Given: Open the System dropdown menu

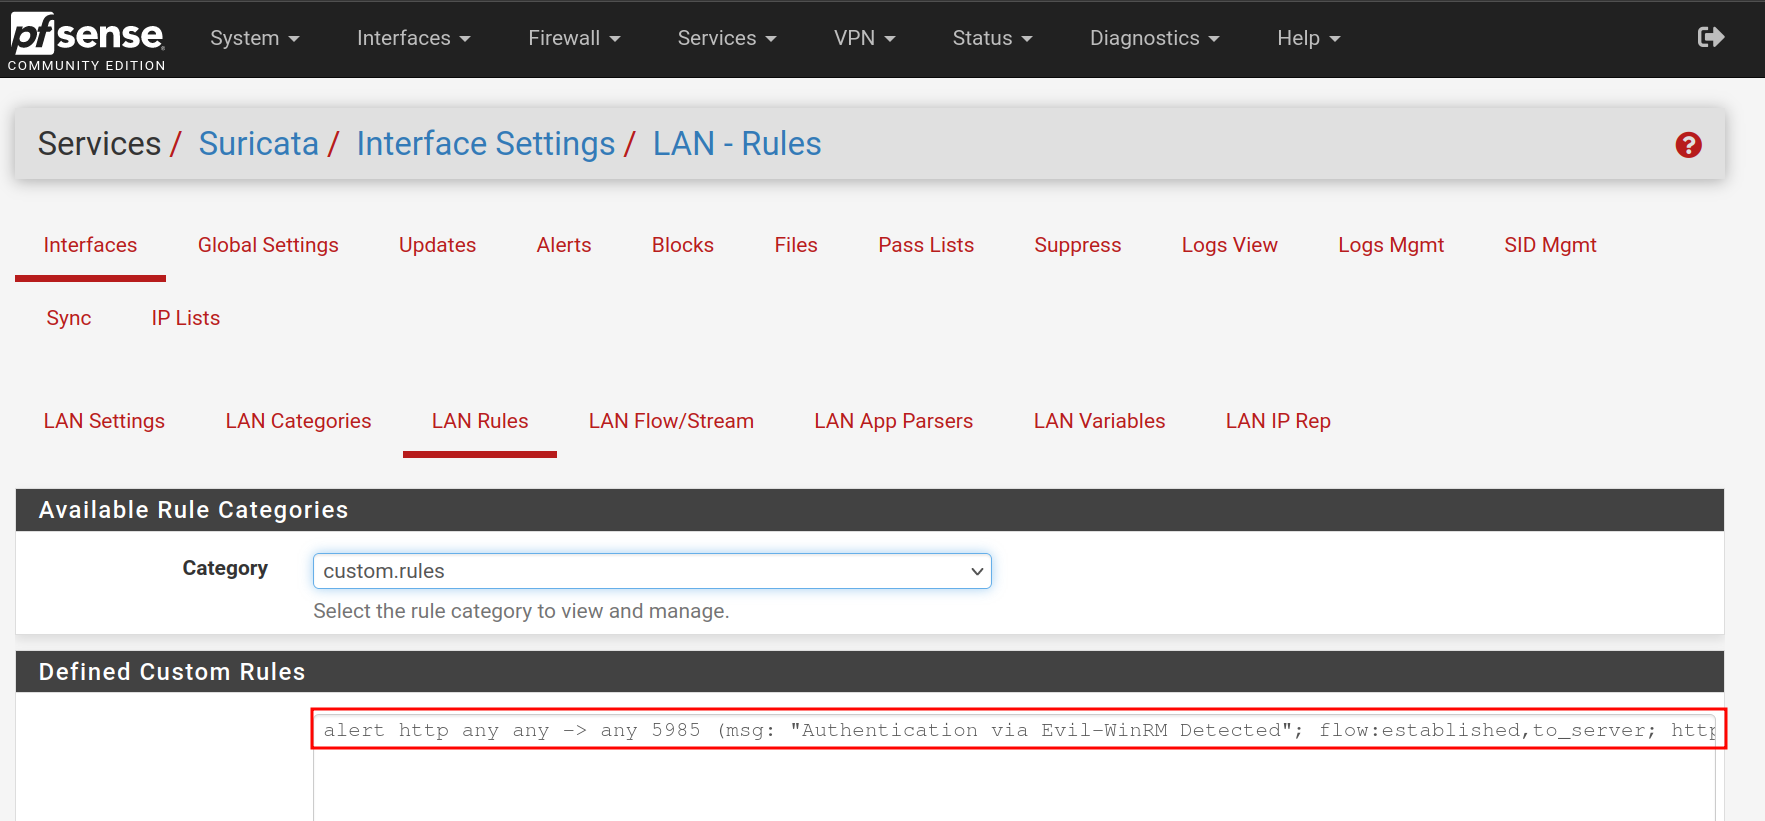Looking at the screenshot, I should [255, 38].
